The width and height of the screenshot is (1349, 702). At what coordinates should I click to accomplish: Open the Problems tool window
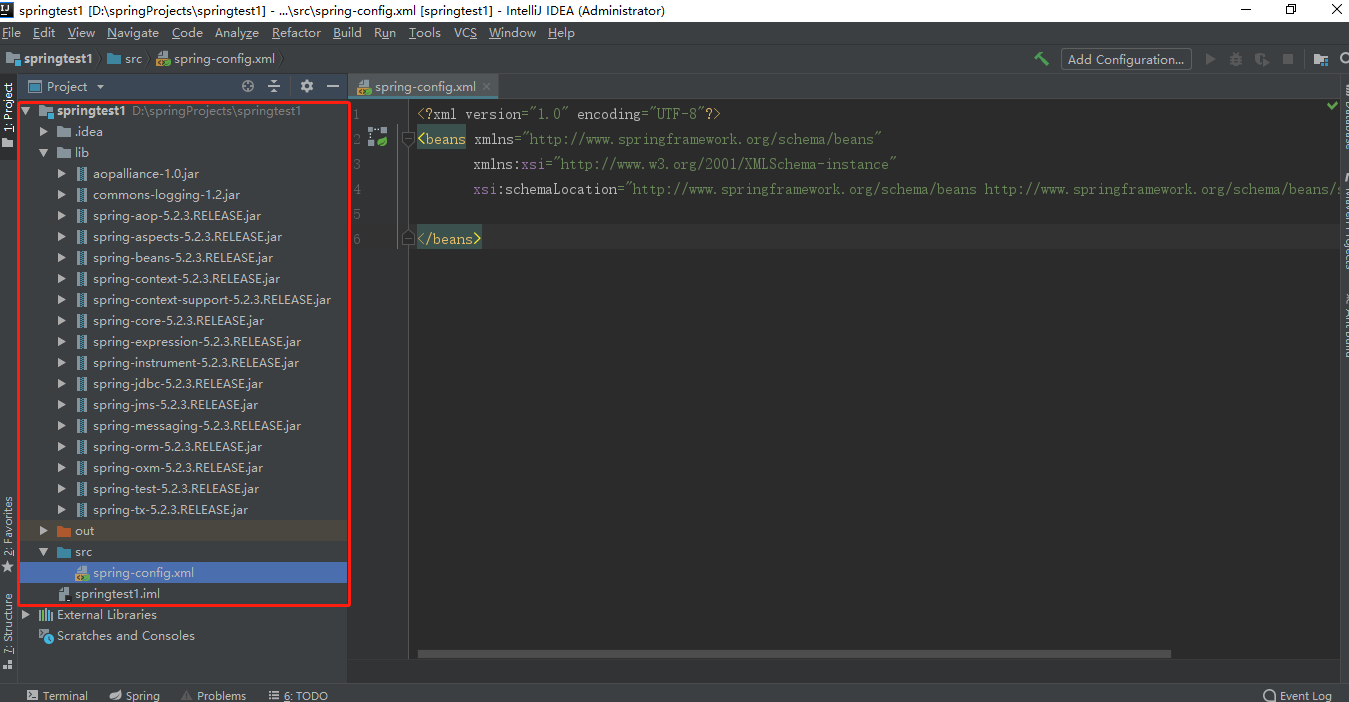[213, 695]
